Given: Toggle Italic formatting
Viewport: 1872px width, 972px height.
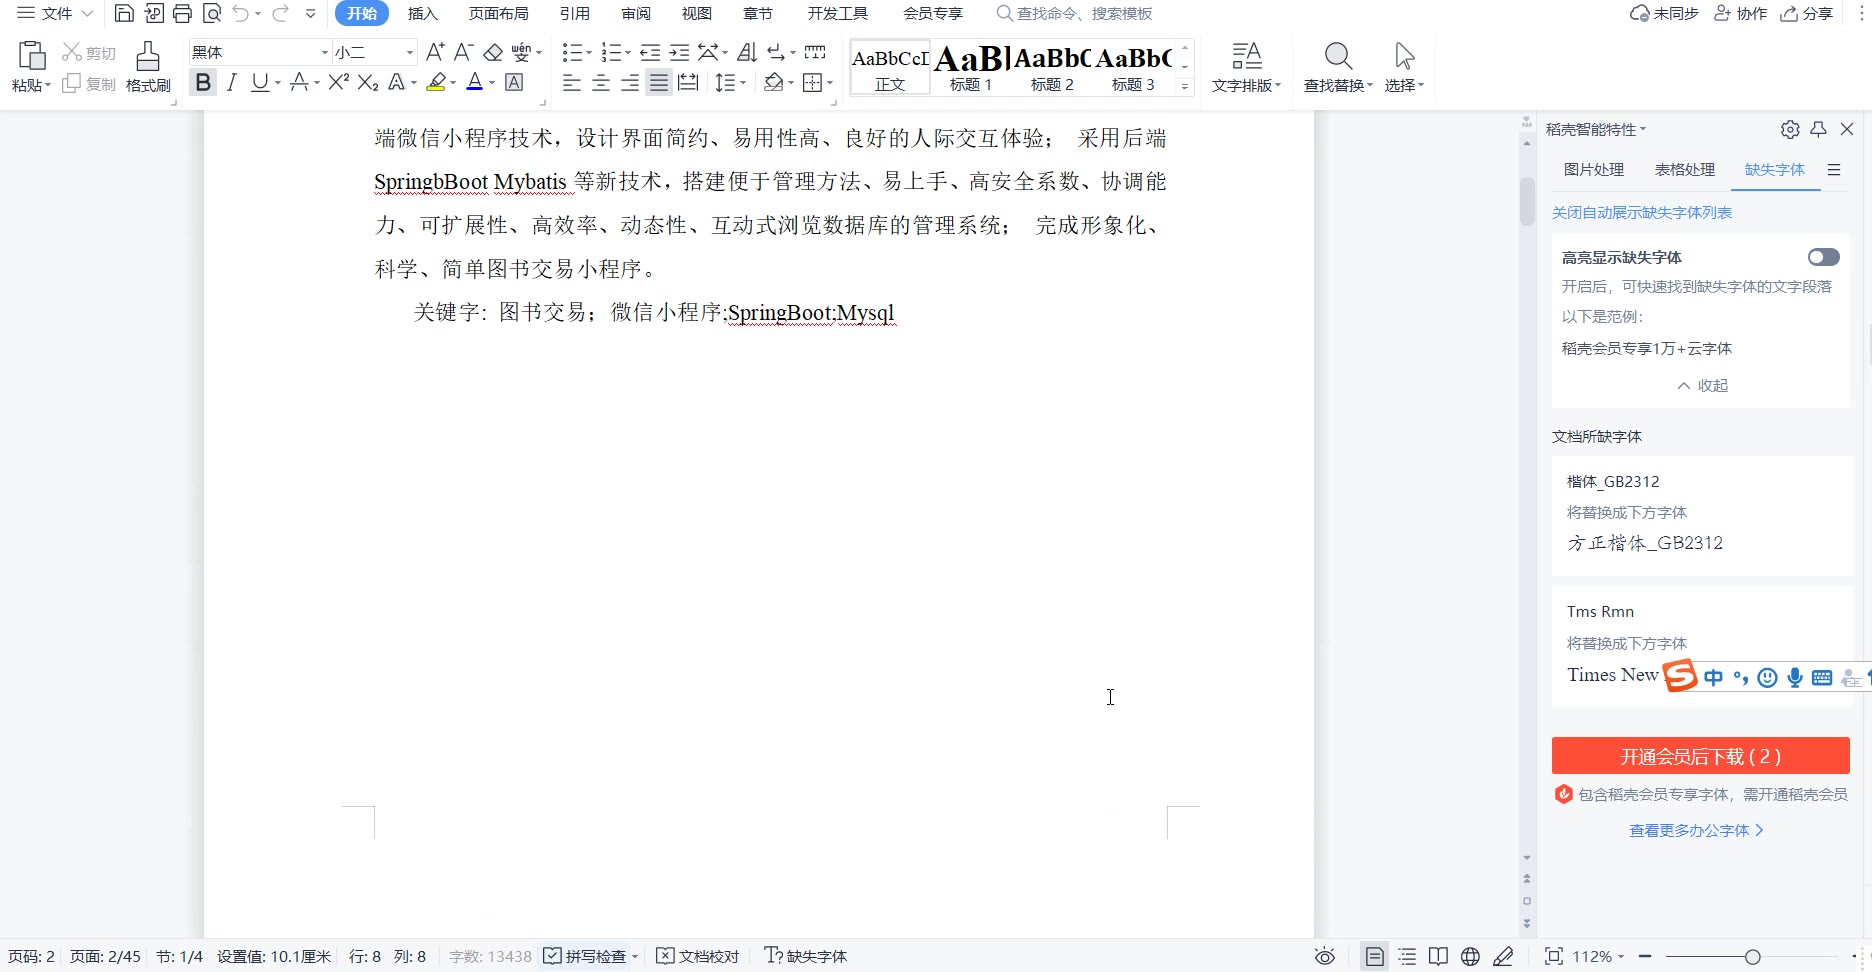Looking at the screenshot, I should 232,82.
